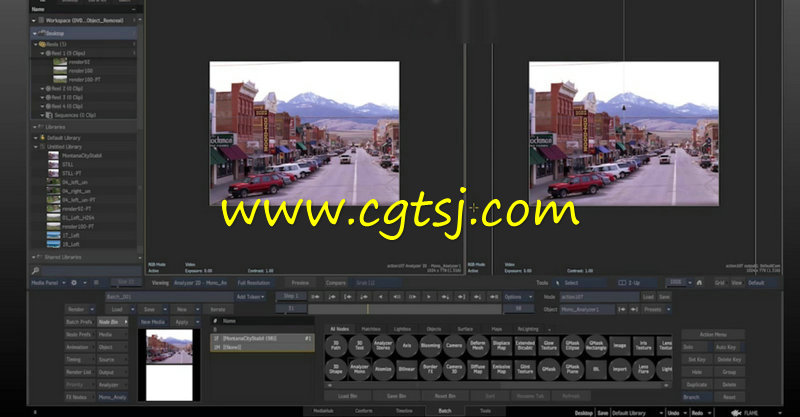Click the Load Bin button
This screenshot has width=800, height=417.
(347, 396)
